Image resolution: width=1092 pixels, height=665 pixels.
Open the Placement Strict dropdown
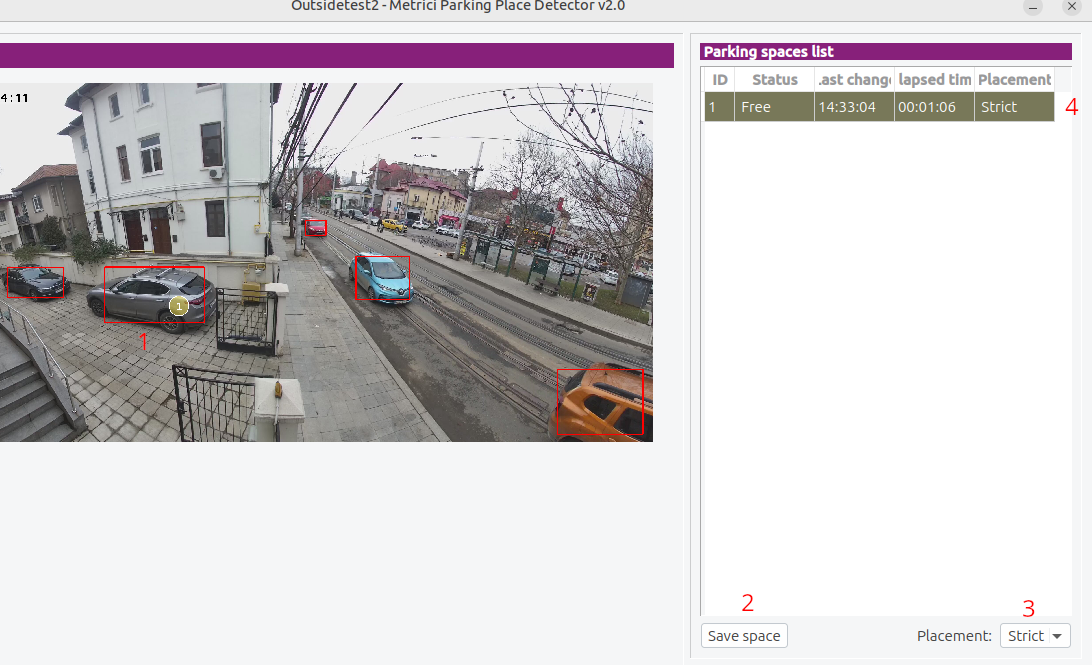(1035, 636)
